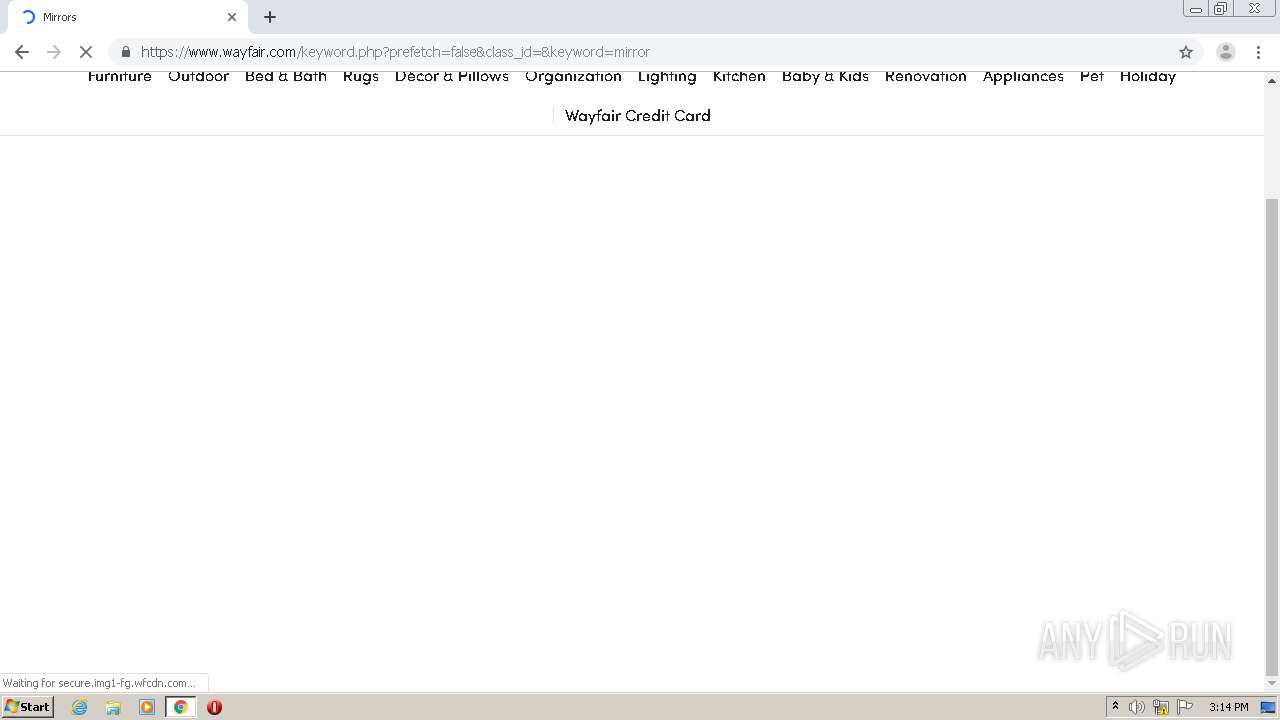The height and width of the screenshot is (720, 1280).
Task: View site security info via padlock
Action: point(125,52)
